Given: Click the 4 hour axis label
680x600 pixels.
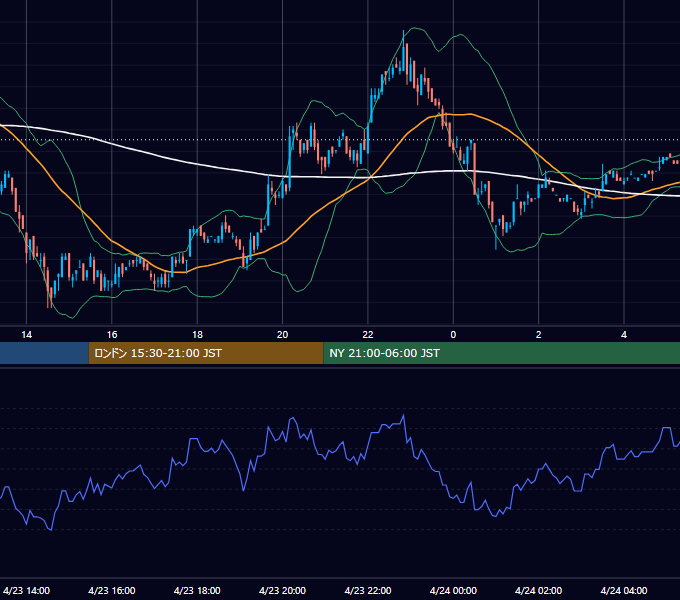Looking at the screenshot, I should 624,335.
